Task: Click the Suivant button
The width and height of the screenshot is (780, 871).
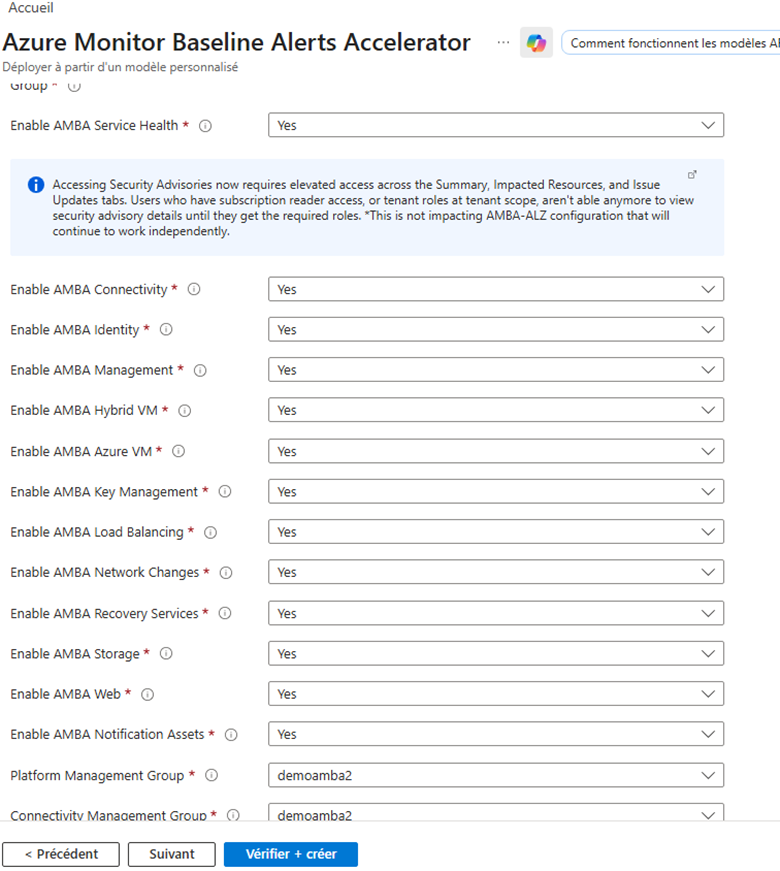Action: [171, 854]
